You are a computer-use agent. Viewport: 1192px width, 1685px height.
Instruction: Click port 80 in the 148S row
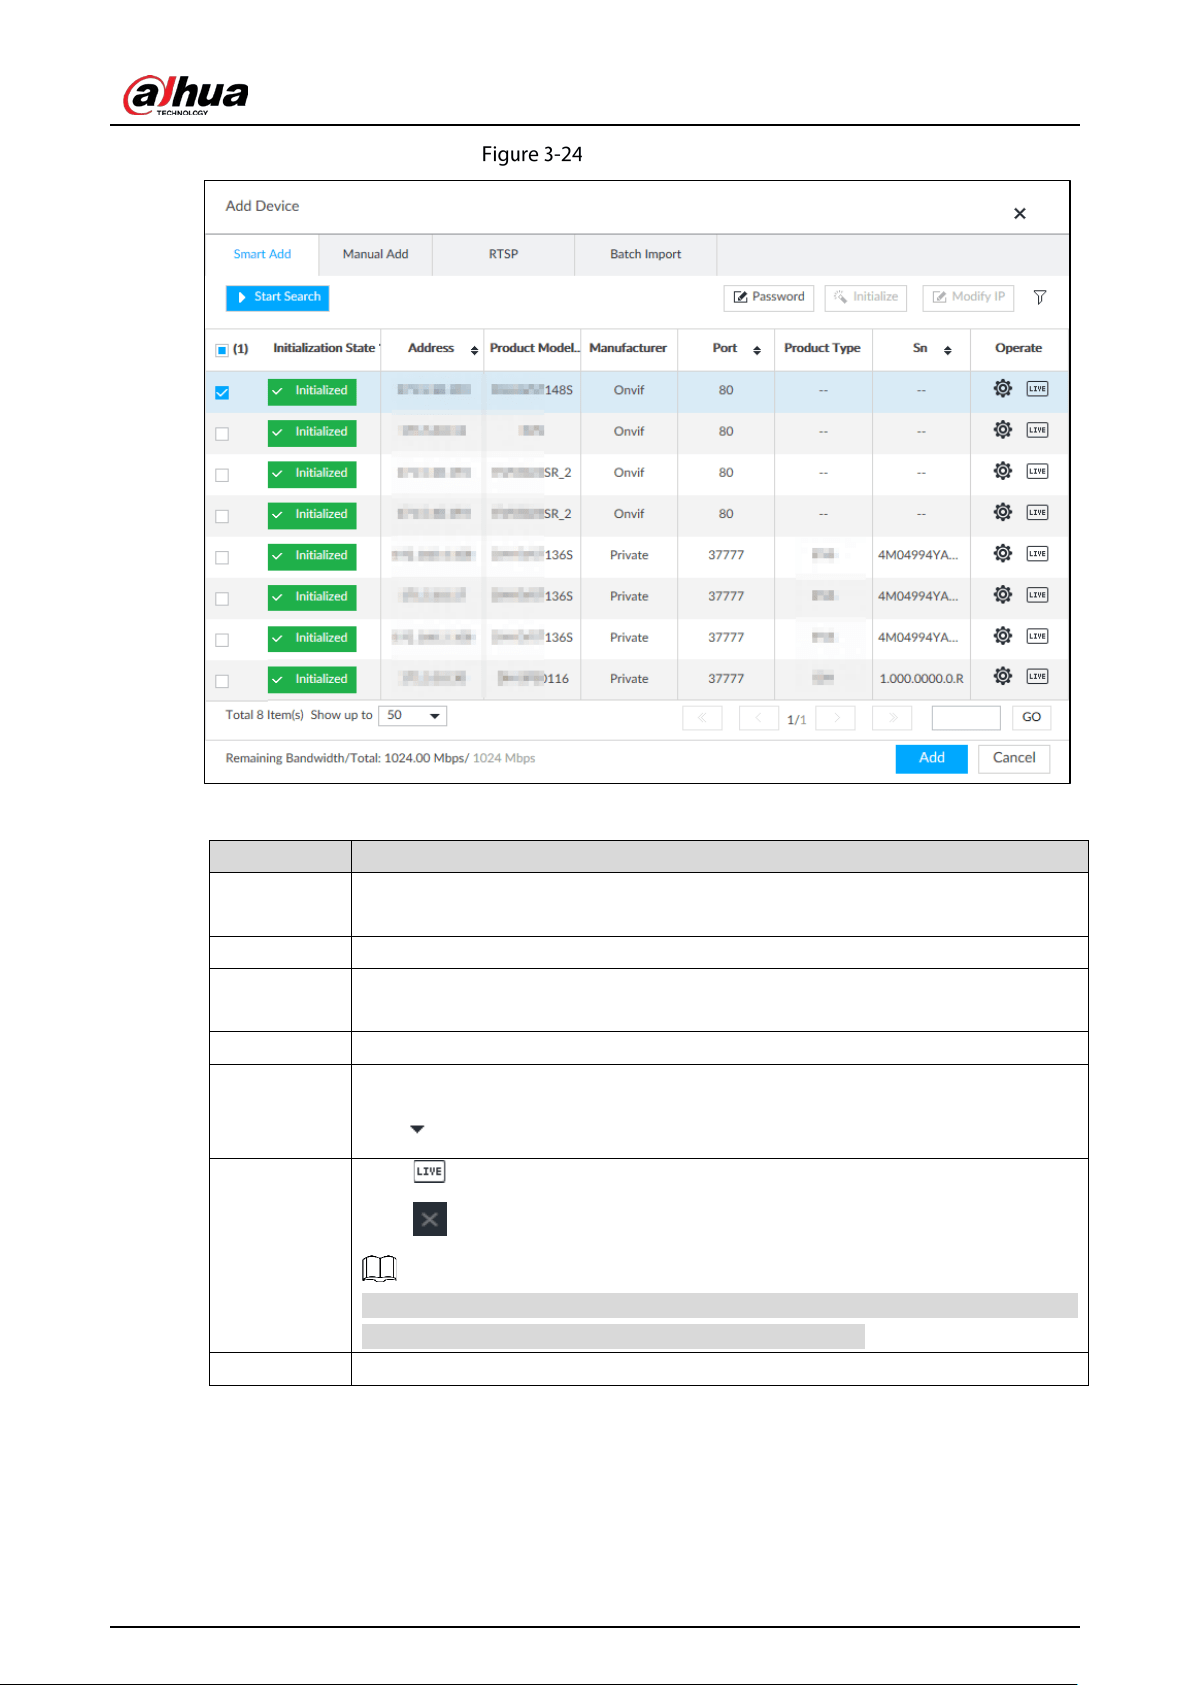[x=726, y=390]
